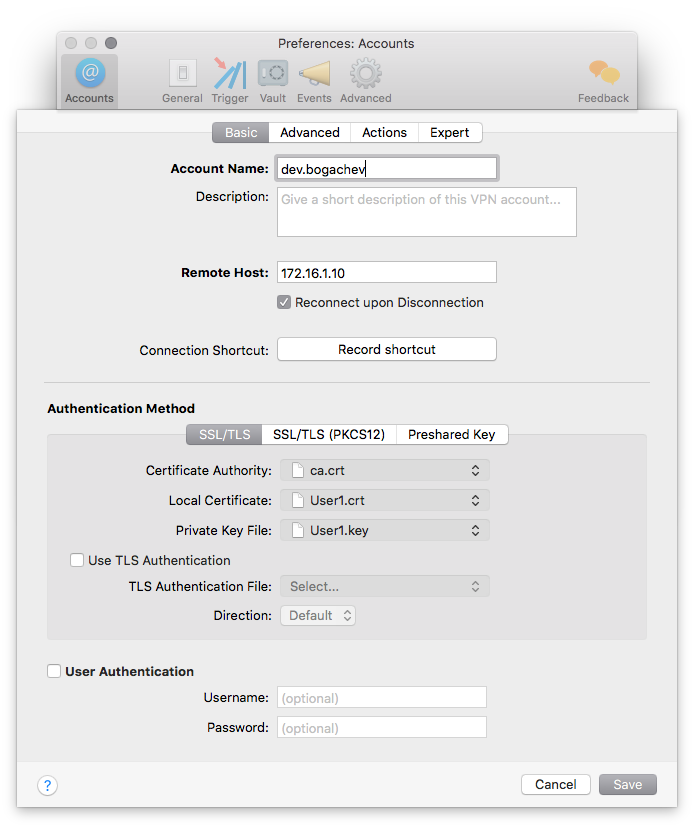
Task: Open Private Key File User1.key dropdown
Action: click(384, 530)
